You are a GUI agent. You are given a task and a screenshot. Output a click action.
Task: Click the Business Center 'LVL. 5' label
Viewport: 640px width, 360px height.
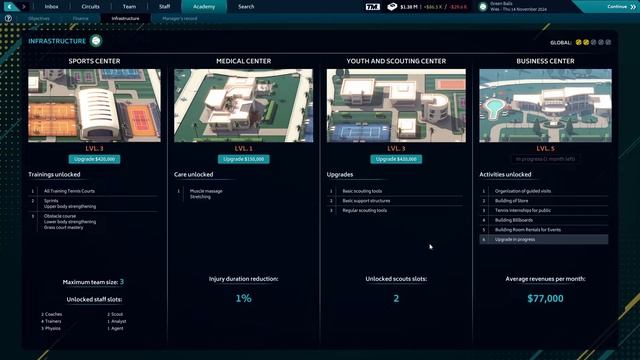[545, 149]
